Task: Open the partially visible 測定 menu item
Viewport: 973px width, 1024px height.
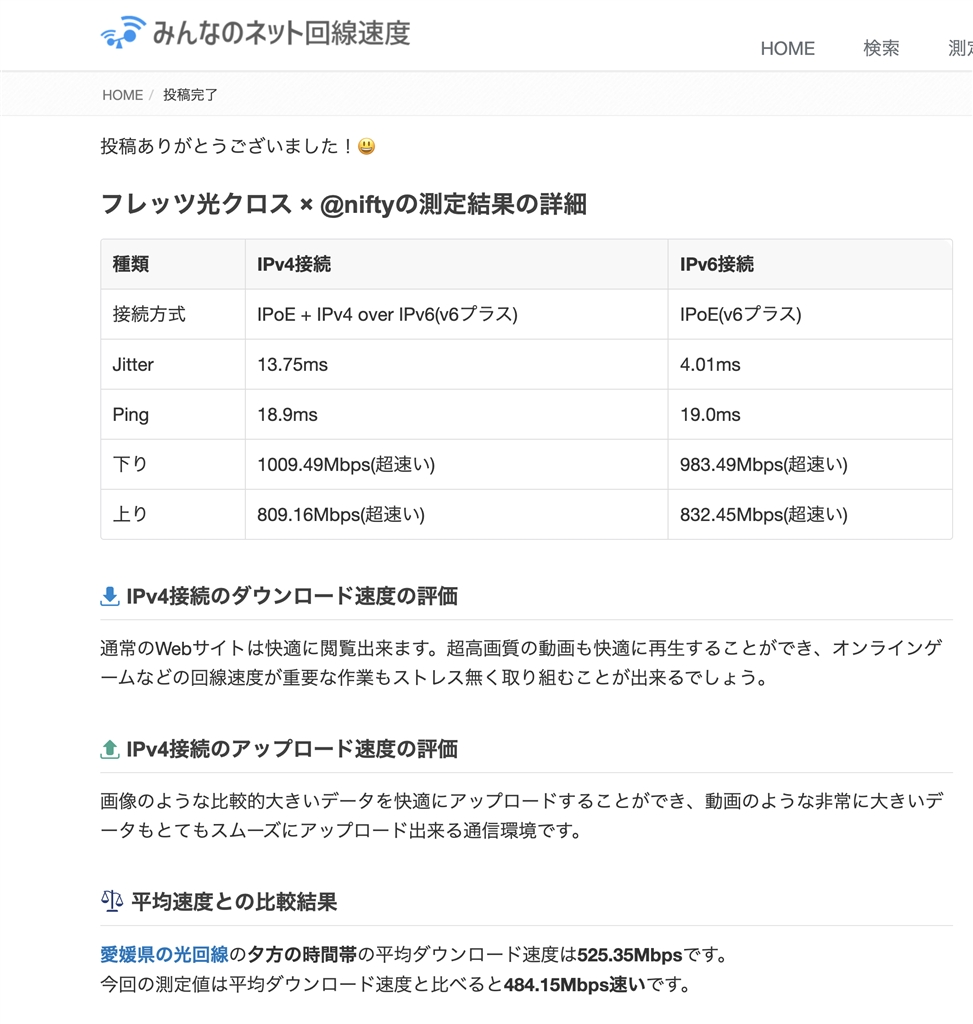Action: tap(961, 48)
